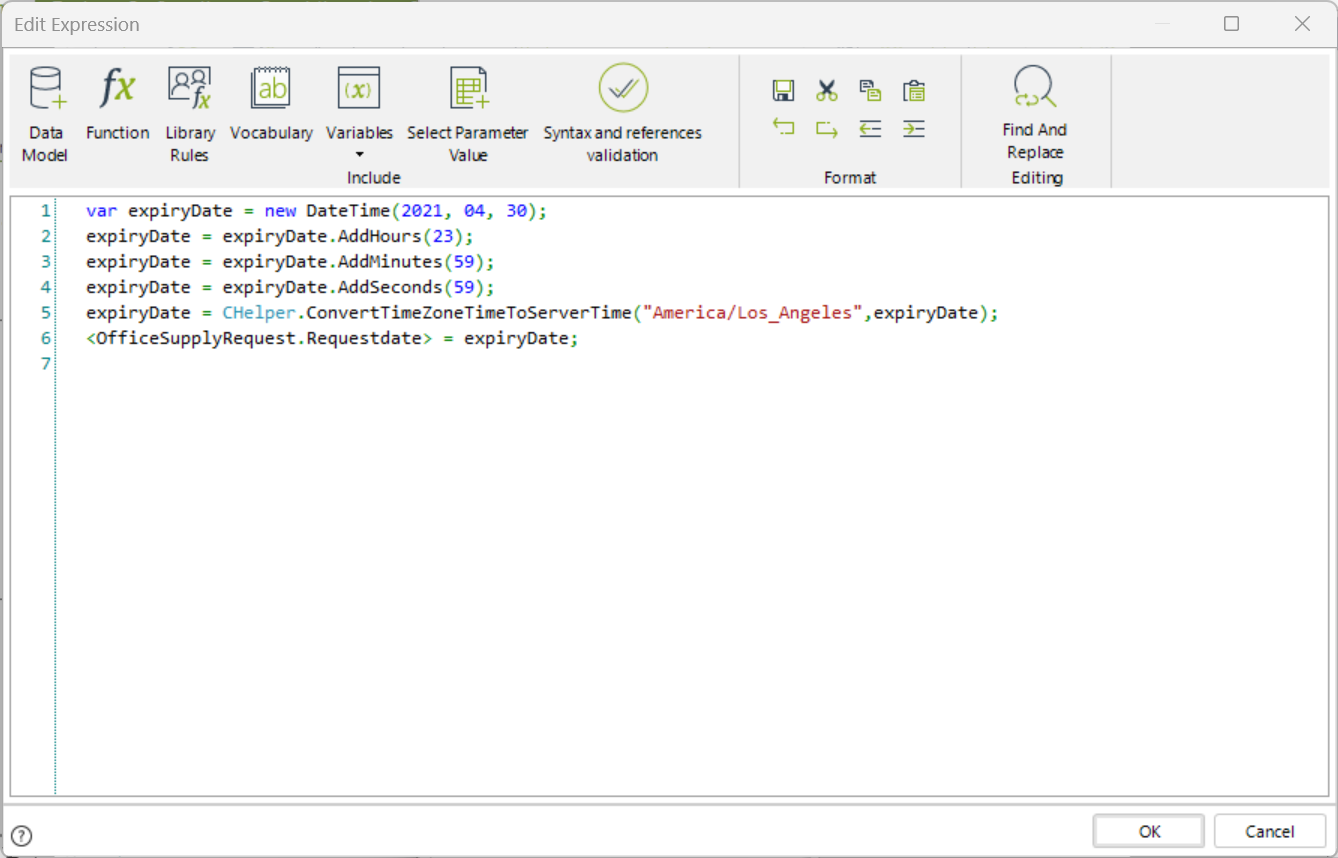1338x858 pixels.
Task: Cut selection with the scissors icon
Action: pyautogui.click(x=826, y=91)
